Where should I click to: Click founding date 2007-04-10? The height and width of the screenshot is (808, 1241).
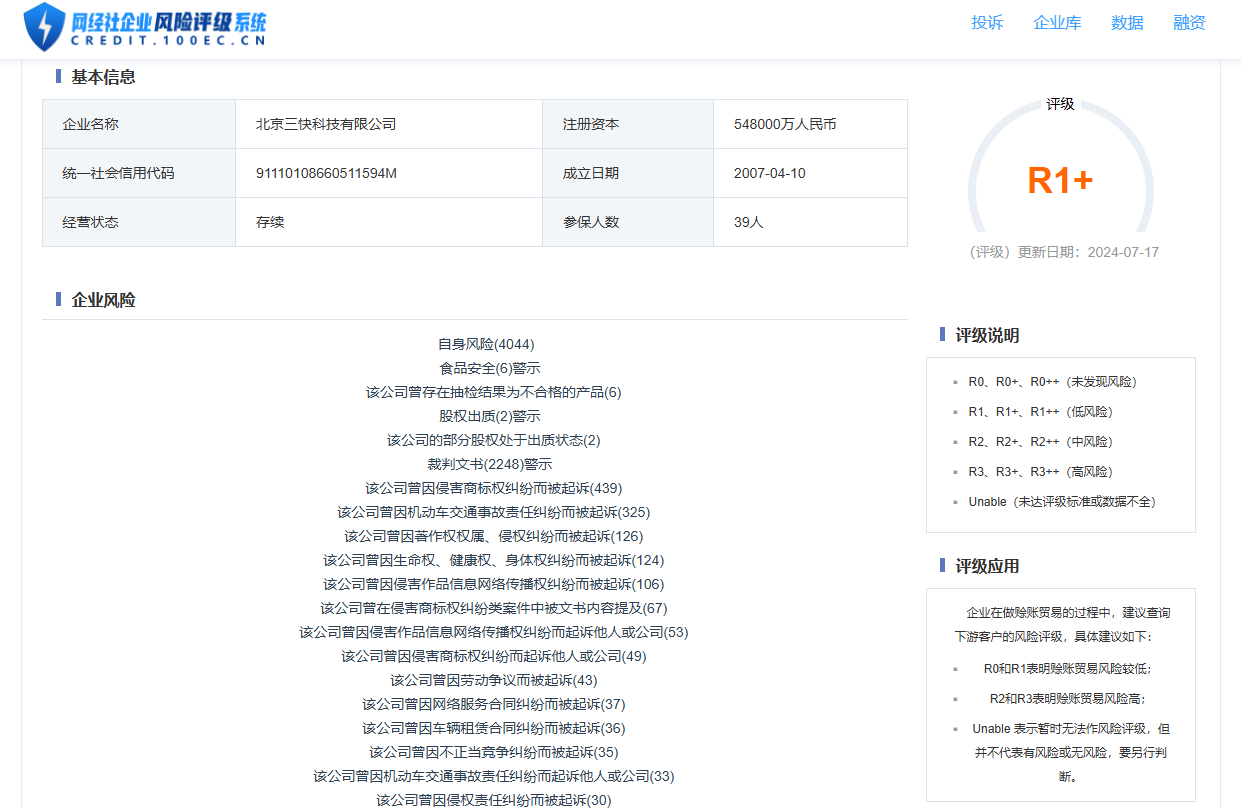tap(769, 173)
